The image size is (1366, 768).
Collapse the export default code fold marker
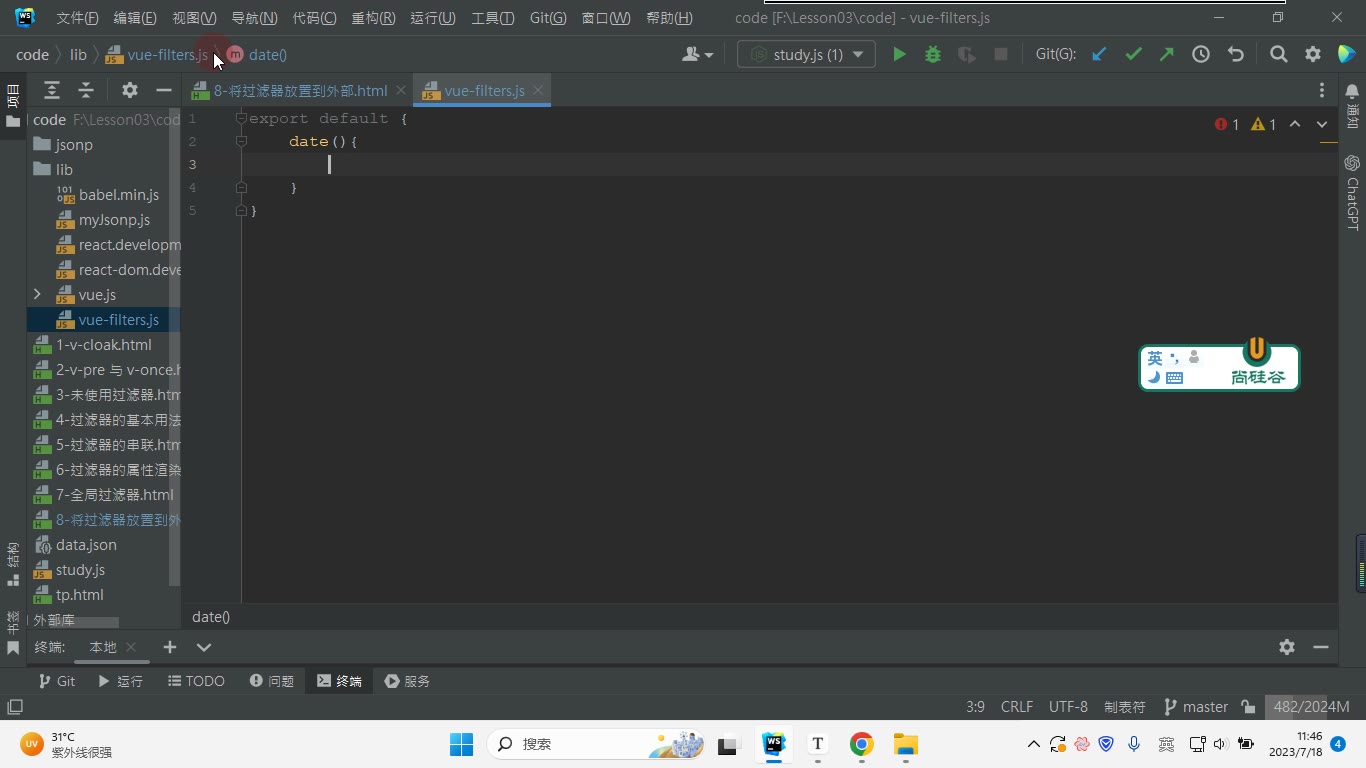[x=241, y=118]
